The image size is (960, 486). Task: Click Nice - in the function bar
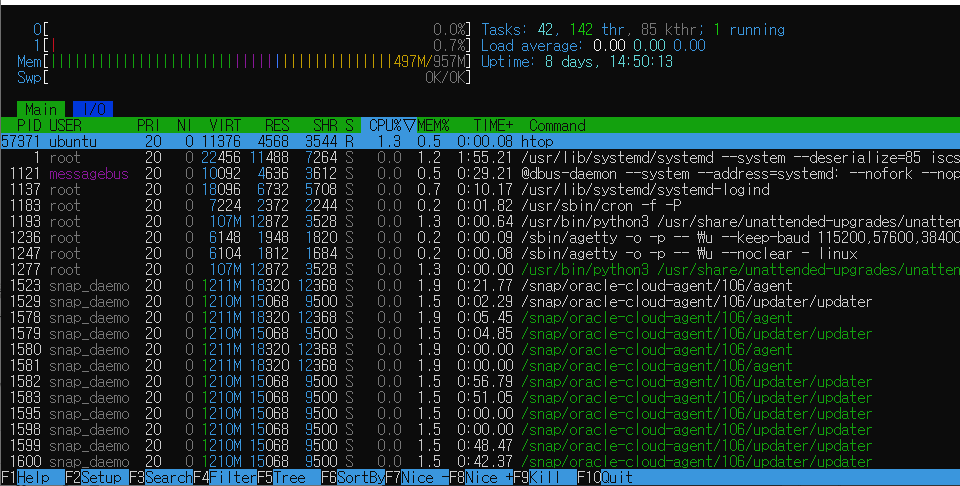(x=417, y=477)
